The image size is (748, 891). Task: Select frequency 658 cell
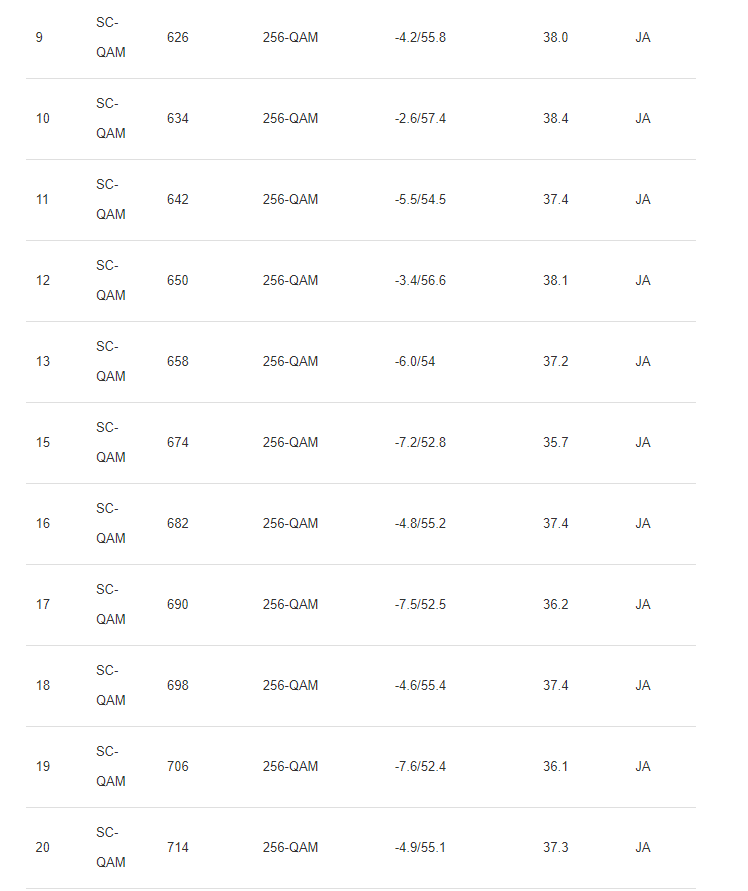coord(178,361)
